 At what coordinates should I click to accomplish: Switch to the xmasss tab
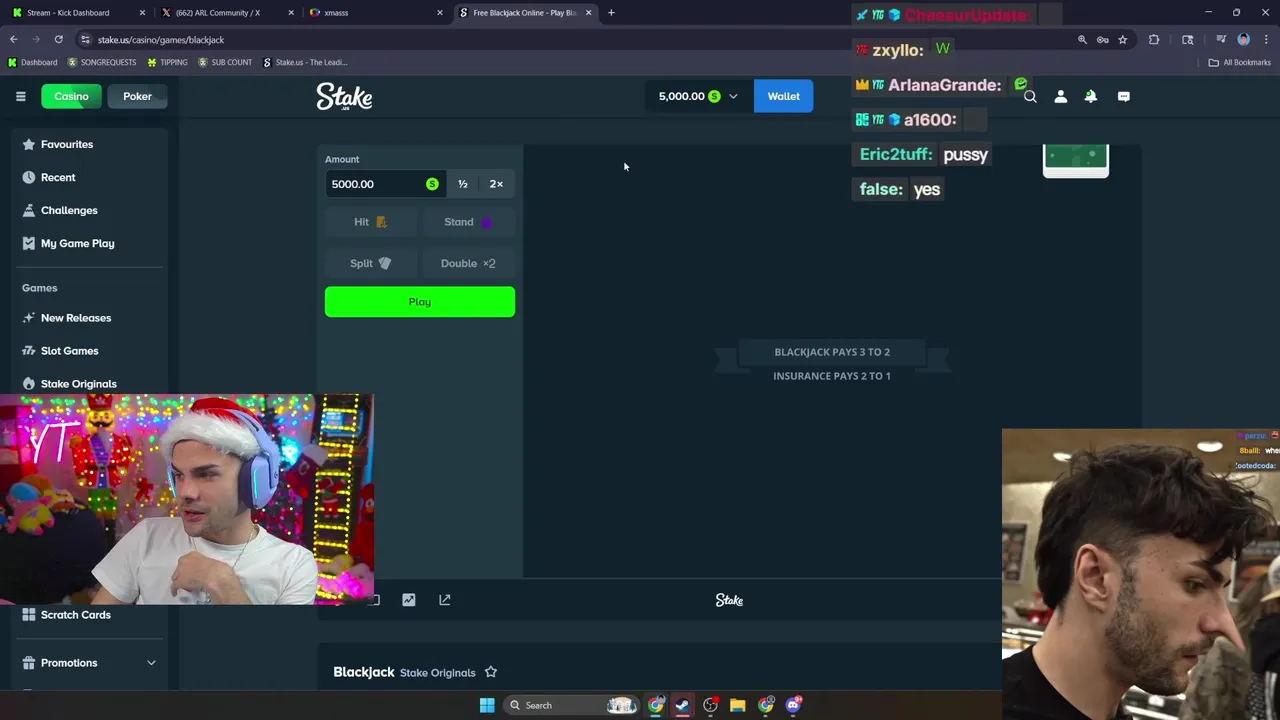(x=374, y=13)
